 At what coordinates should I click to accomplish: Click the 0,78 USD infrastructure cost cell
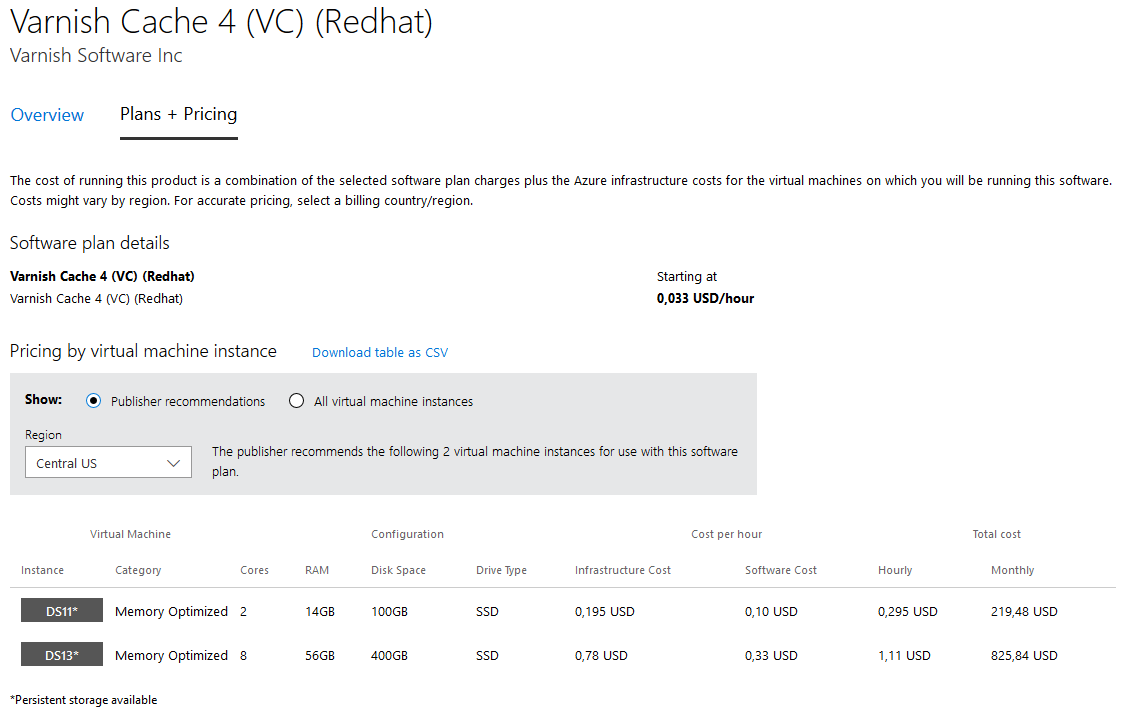pos(601,656)
